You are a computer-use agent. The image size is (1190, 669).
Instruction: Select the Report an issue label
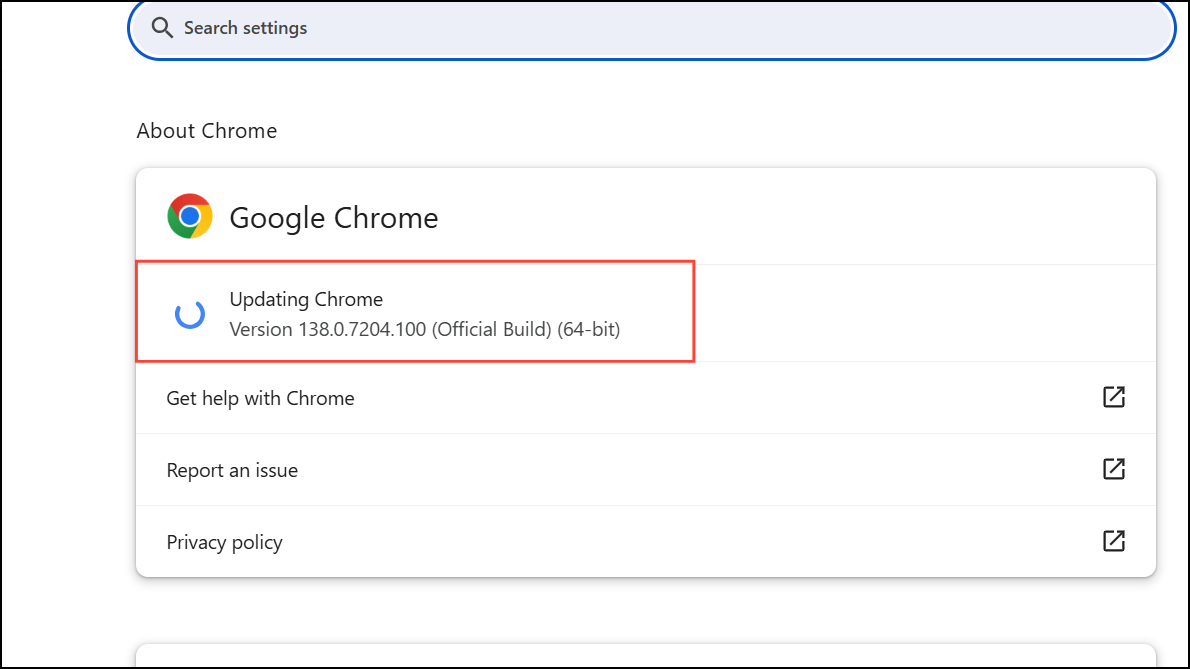pos(232,470)
